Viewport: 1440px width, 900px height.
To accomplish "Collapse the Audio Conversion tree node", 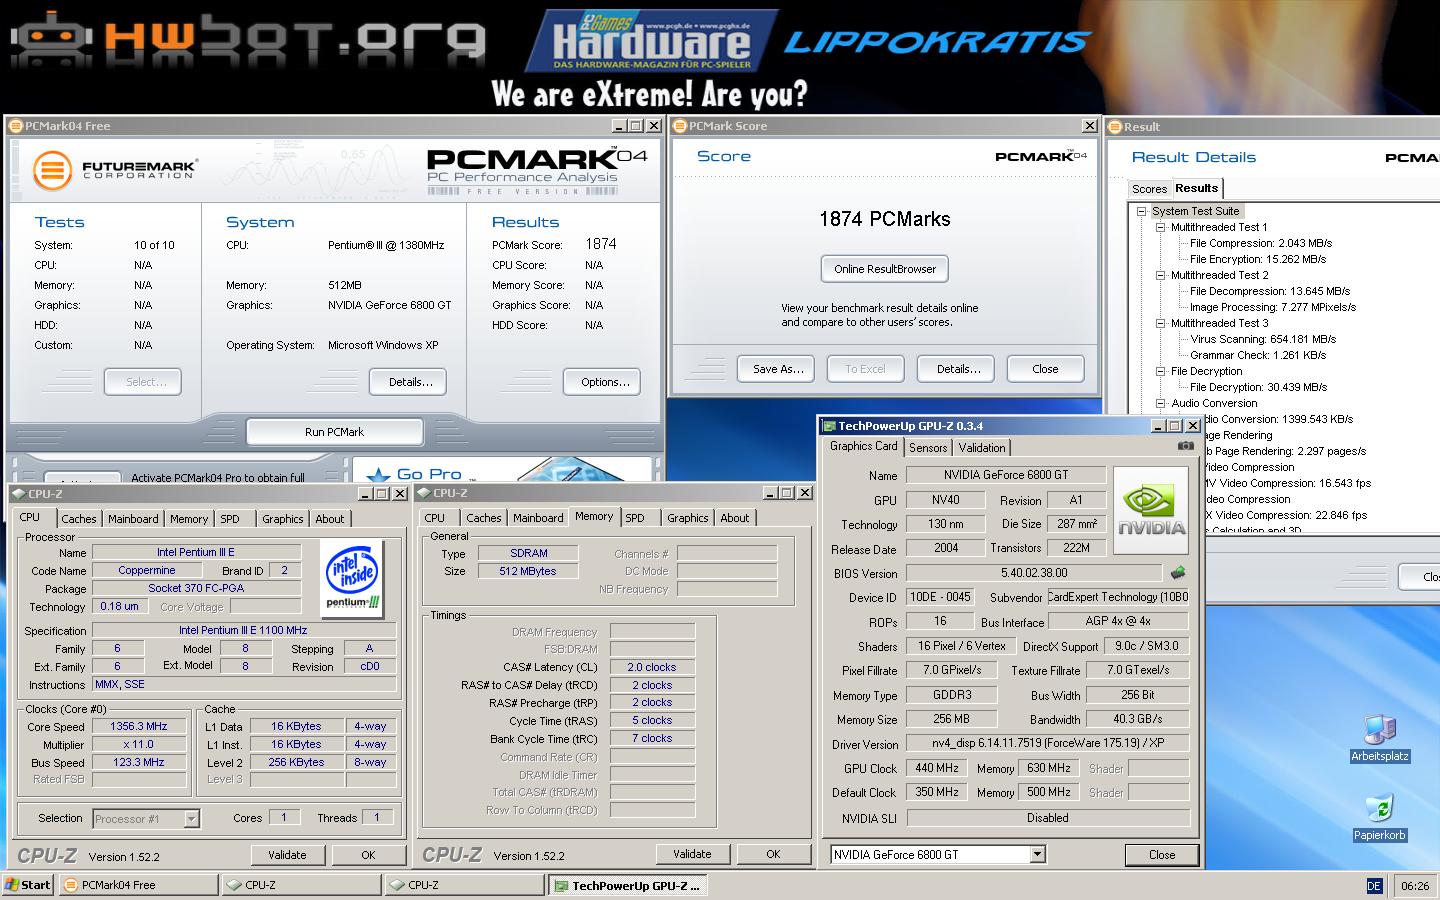I will click(1161, 403).
